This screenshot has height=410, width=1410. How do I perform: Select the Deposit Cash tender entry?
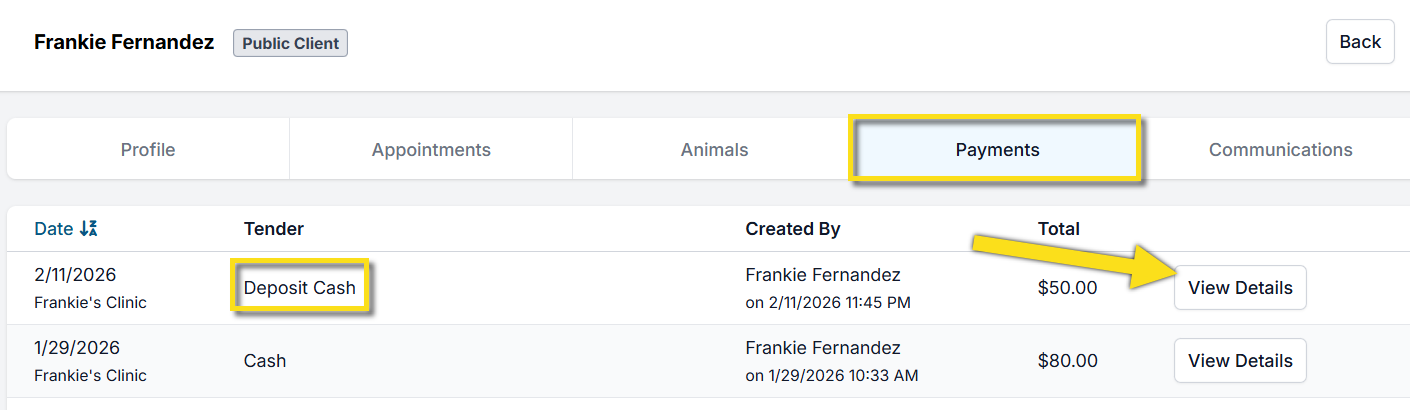pos(300,288)
